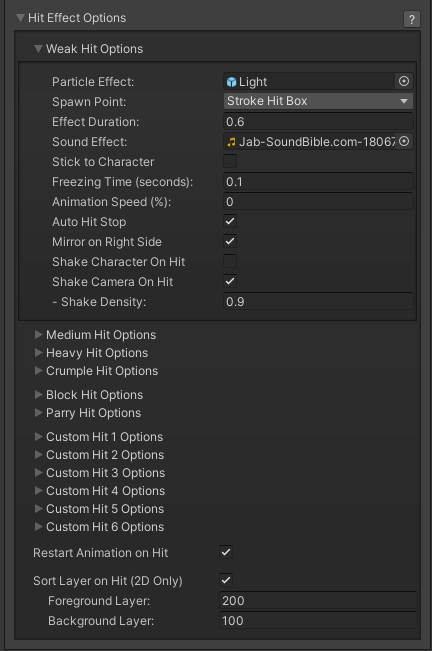Viewport: 432px width, 651px height.
Task: Open object picker for Sound Effect
Action: click(404, 142)
